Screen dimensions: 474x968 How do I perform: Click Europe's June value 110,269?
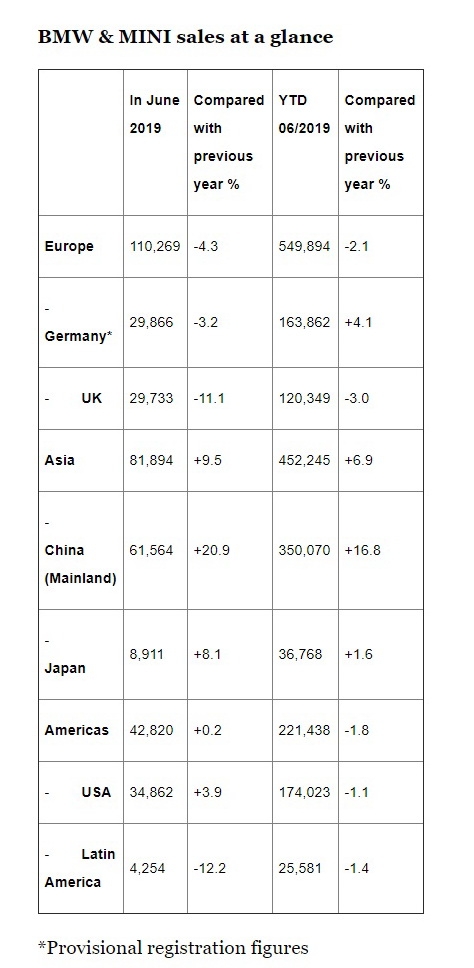pos(155,246)
